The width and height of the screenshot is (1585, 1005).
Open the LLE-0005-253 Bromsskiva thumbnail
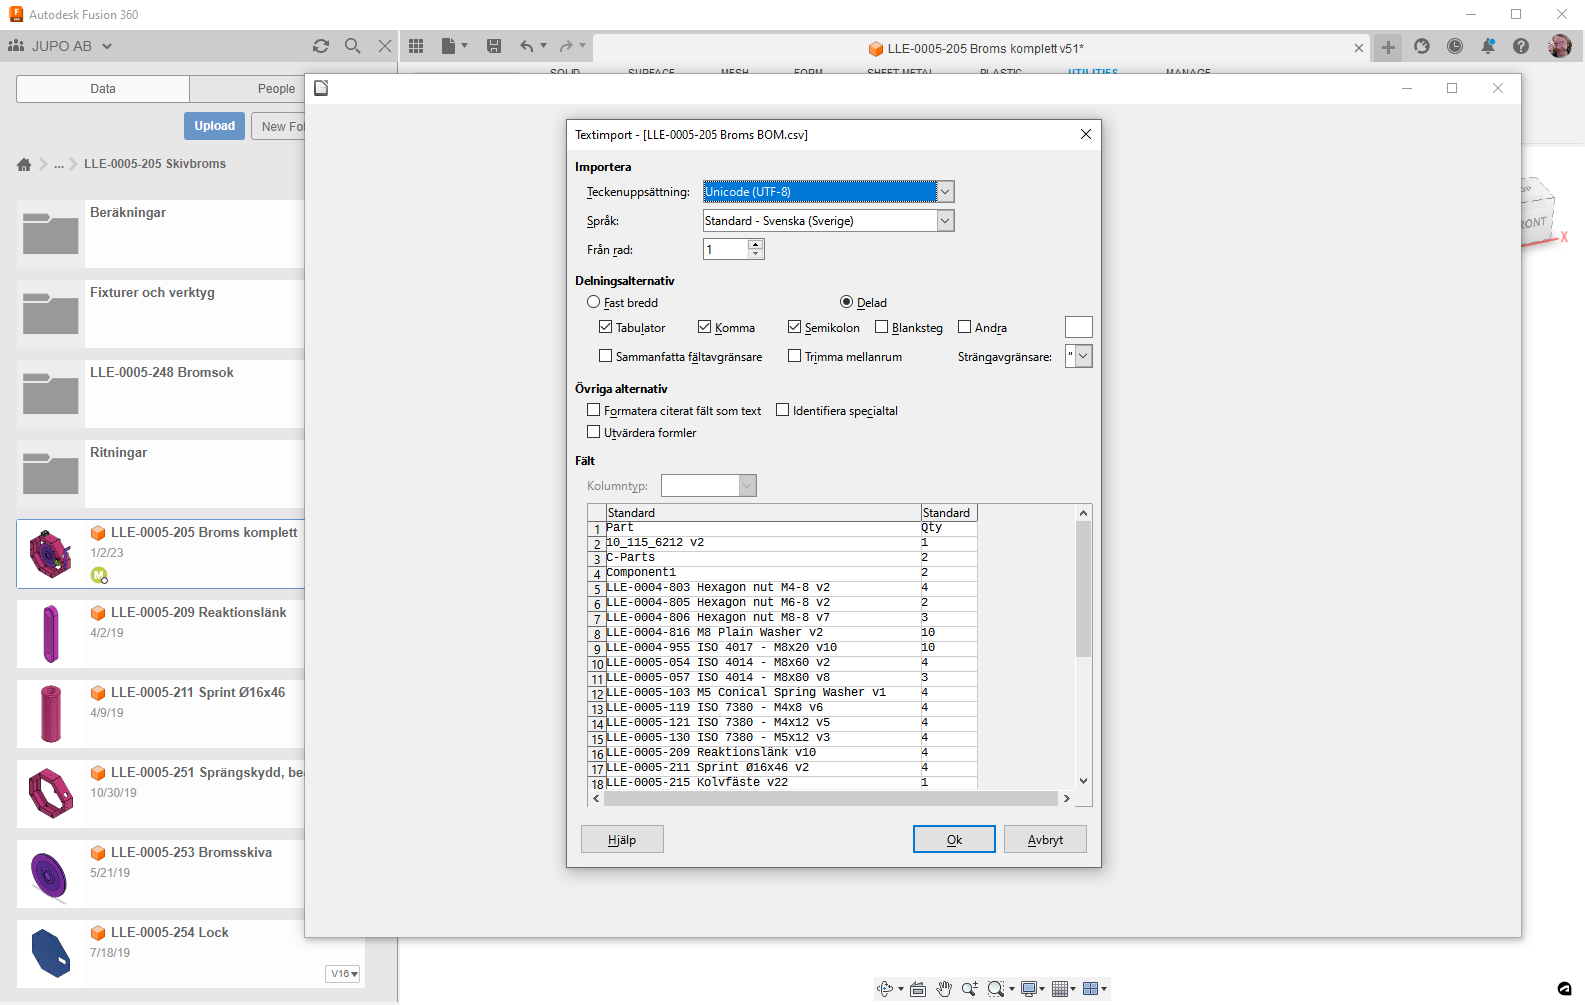click(x=50, y=874)
